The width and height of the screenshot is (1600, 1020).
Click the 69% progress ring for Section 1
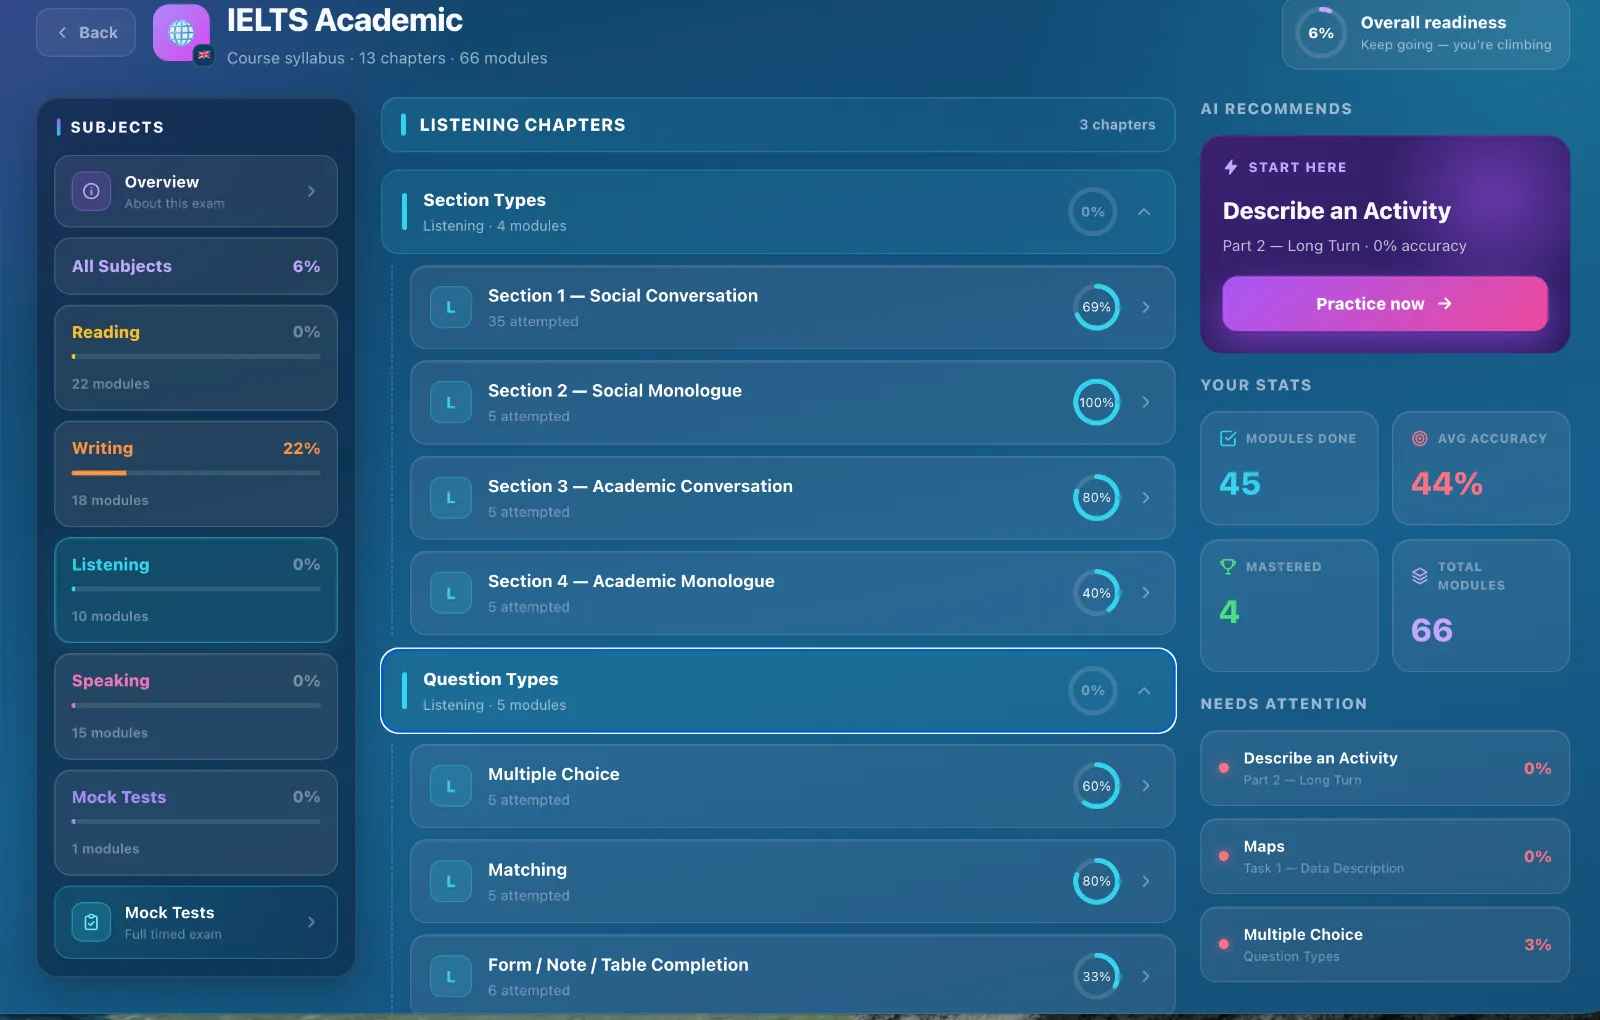pos(1097,307)
